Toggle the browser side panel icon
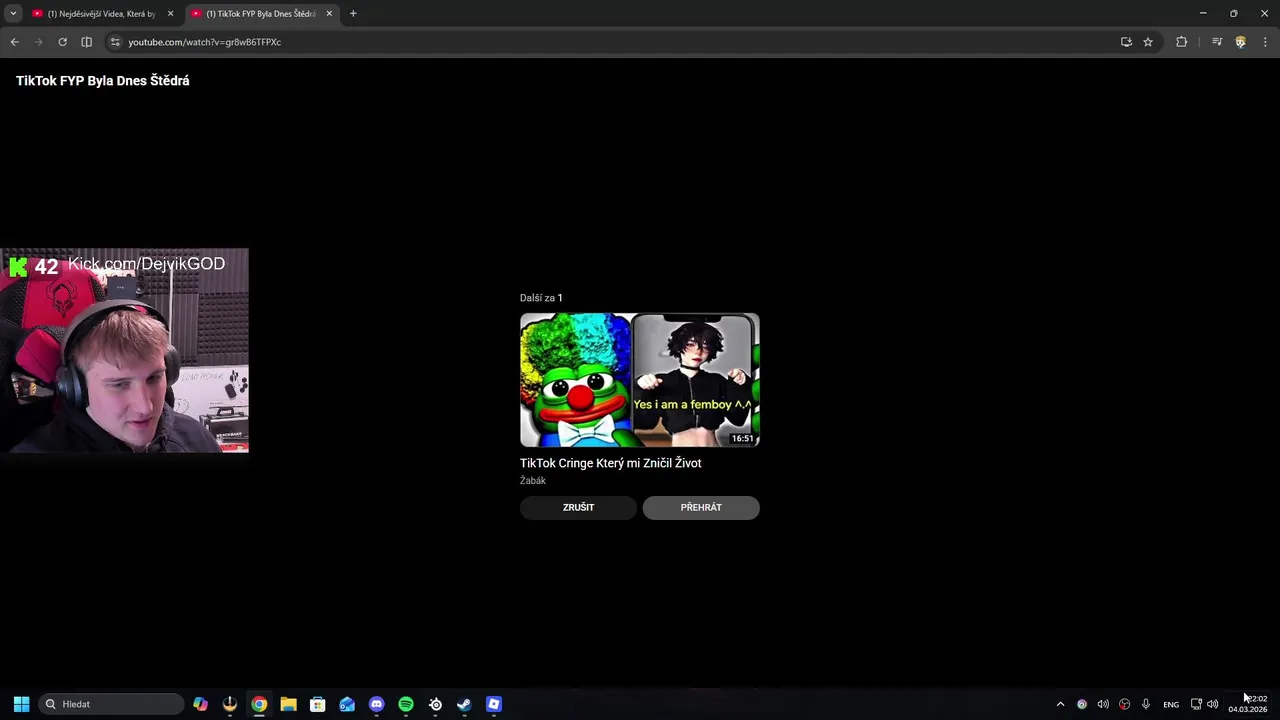 [x=86, y=42]
